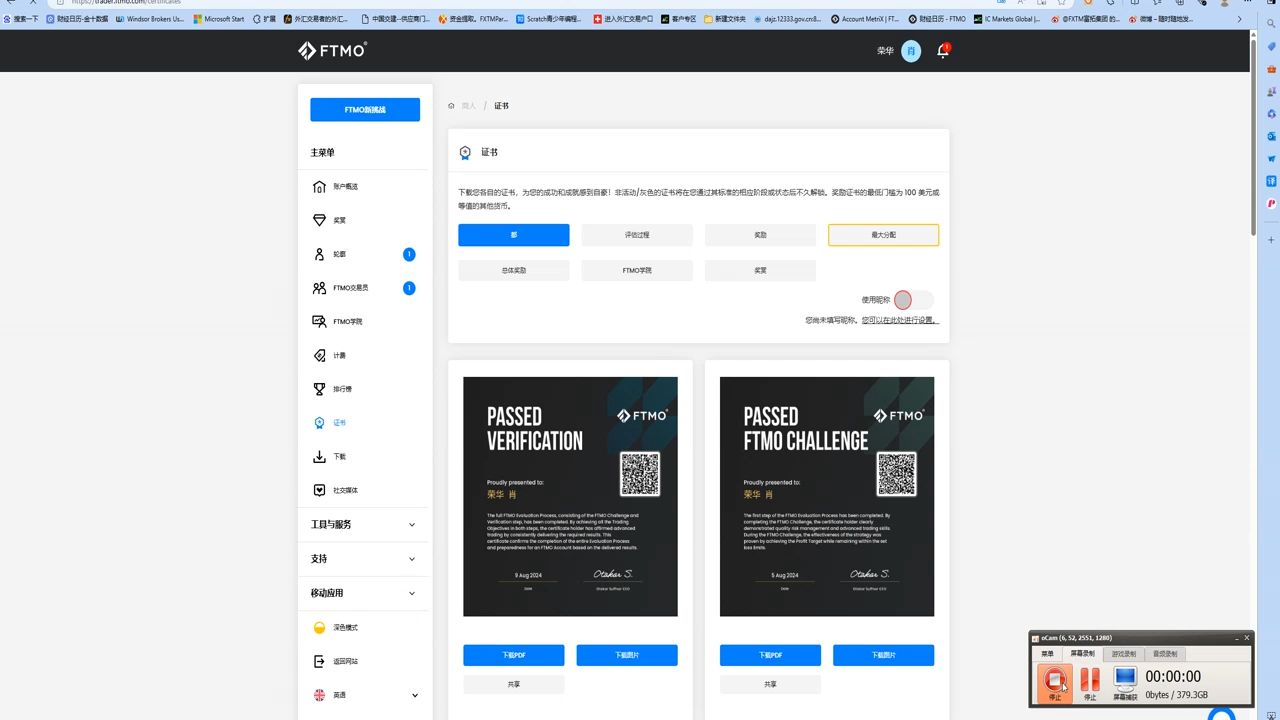Click 下载图片 under Passed FTMO Challenge certificate
1280x720 pixels.
pos(883,655)
